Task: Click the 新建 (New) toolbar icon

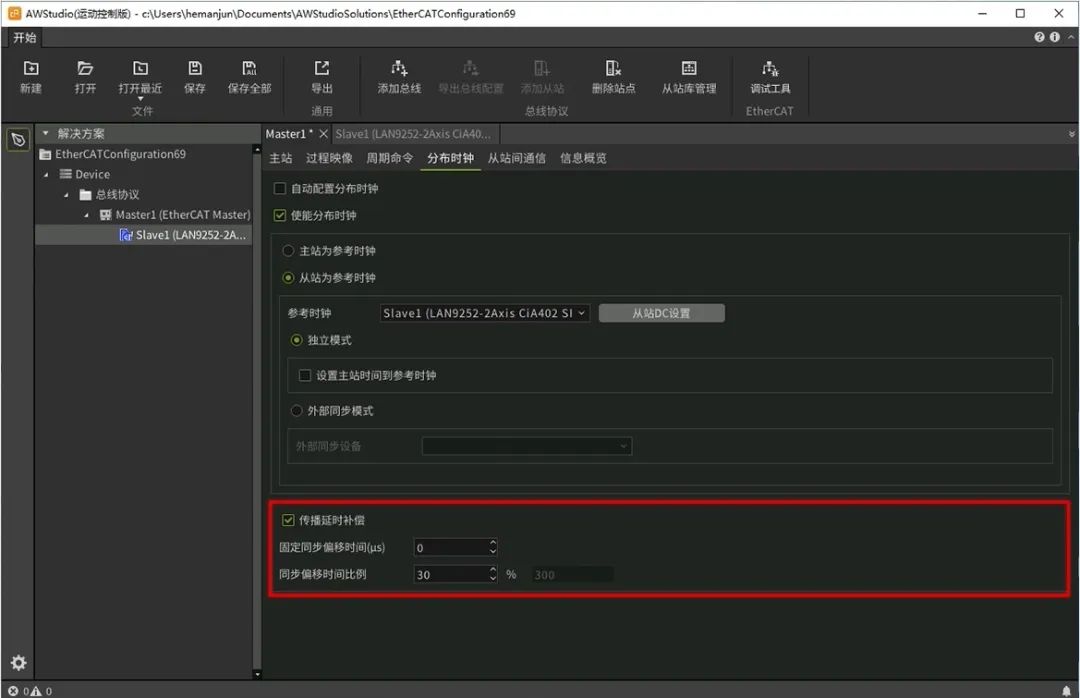Action: (x=31, y=69)
